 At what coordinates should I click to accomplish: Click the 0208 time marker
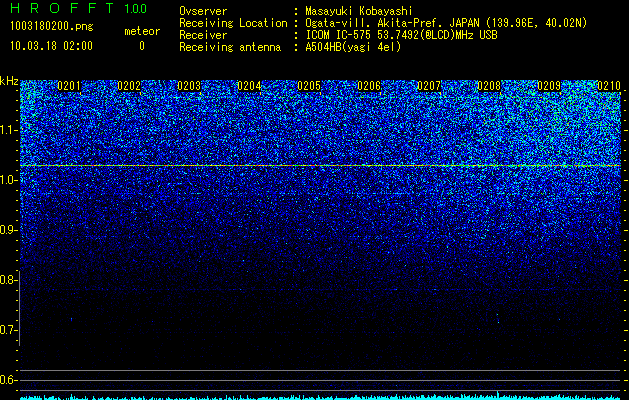(x=489, y=86)
